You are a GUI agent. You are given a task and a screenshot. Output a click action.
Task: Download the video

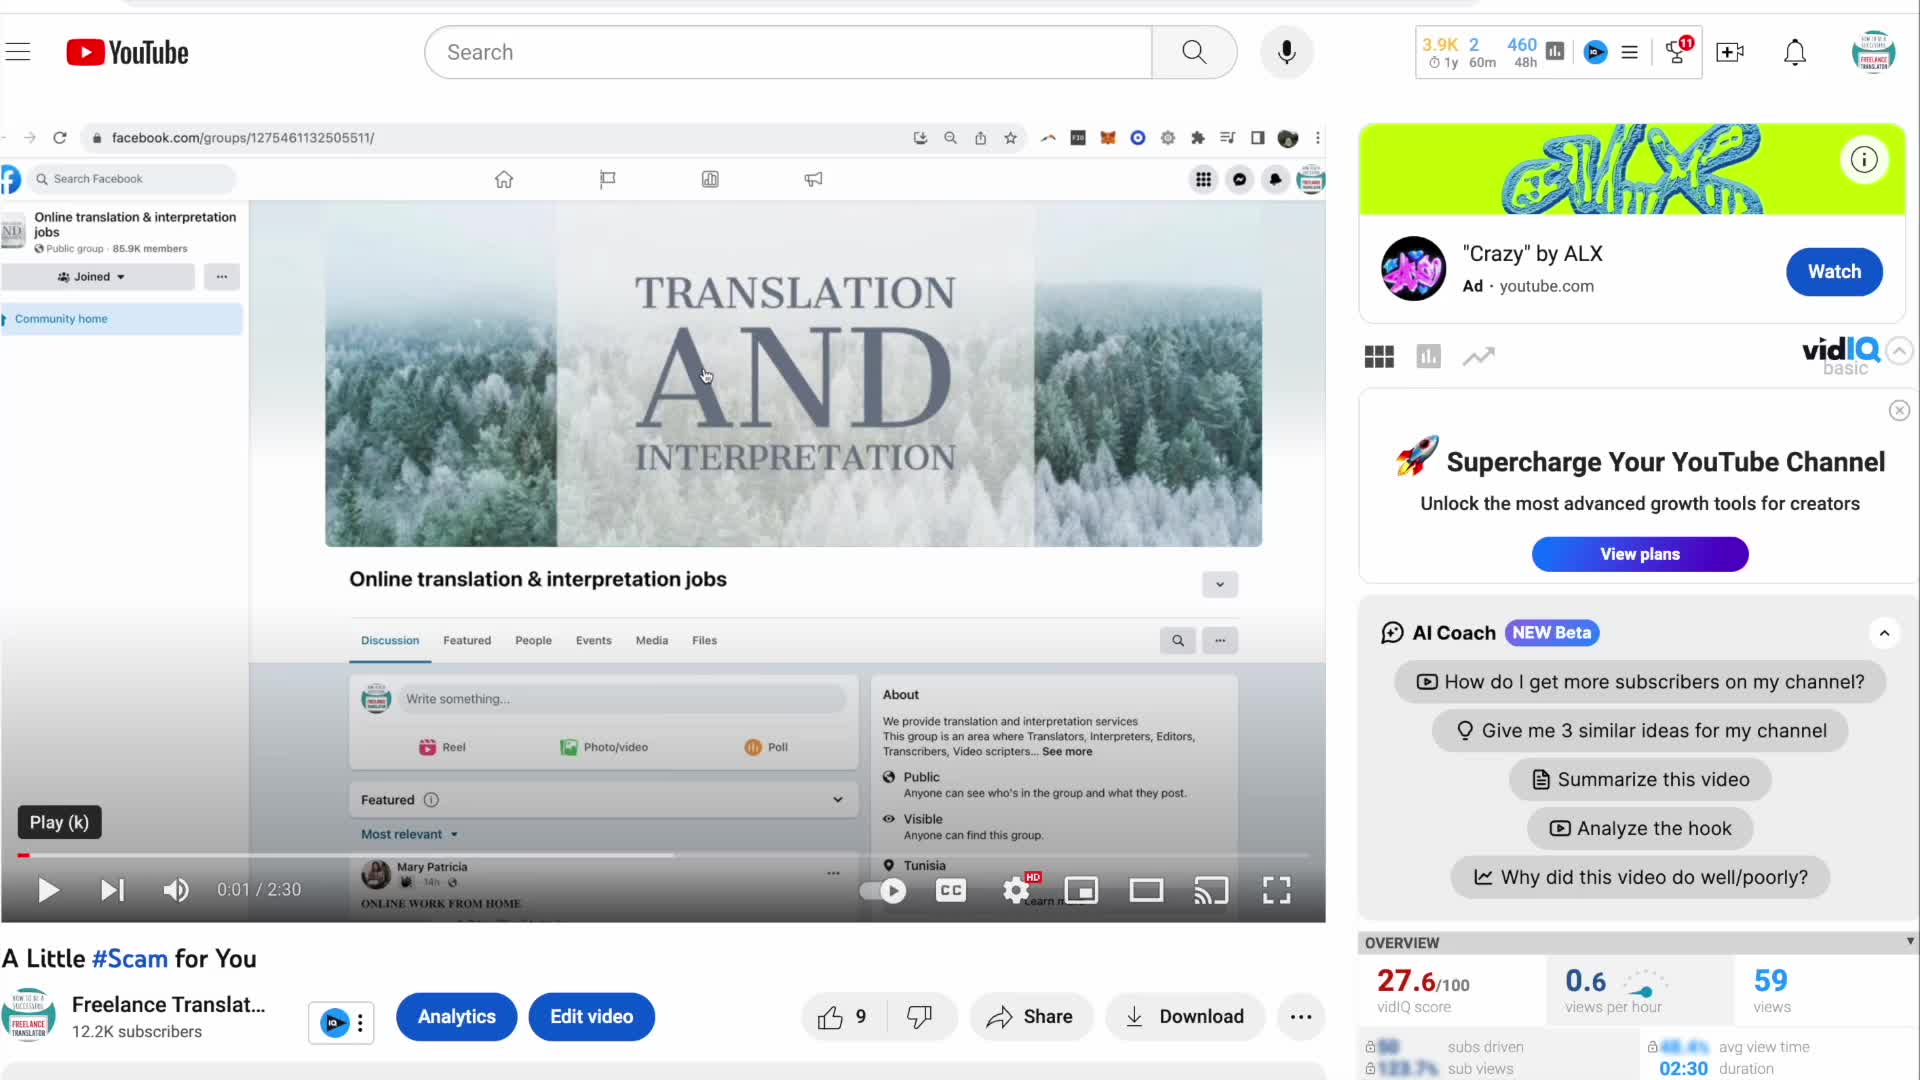coord(1185,1017)
